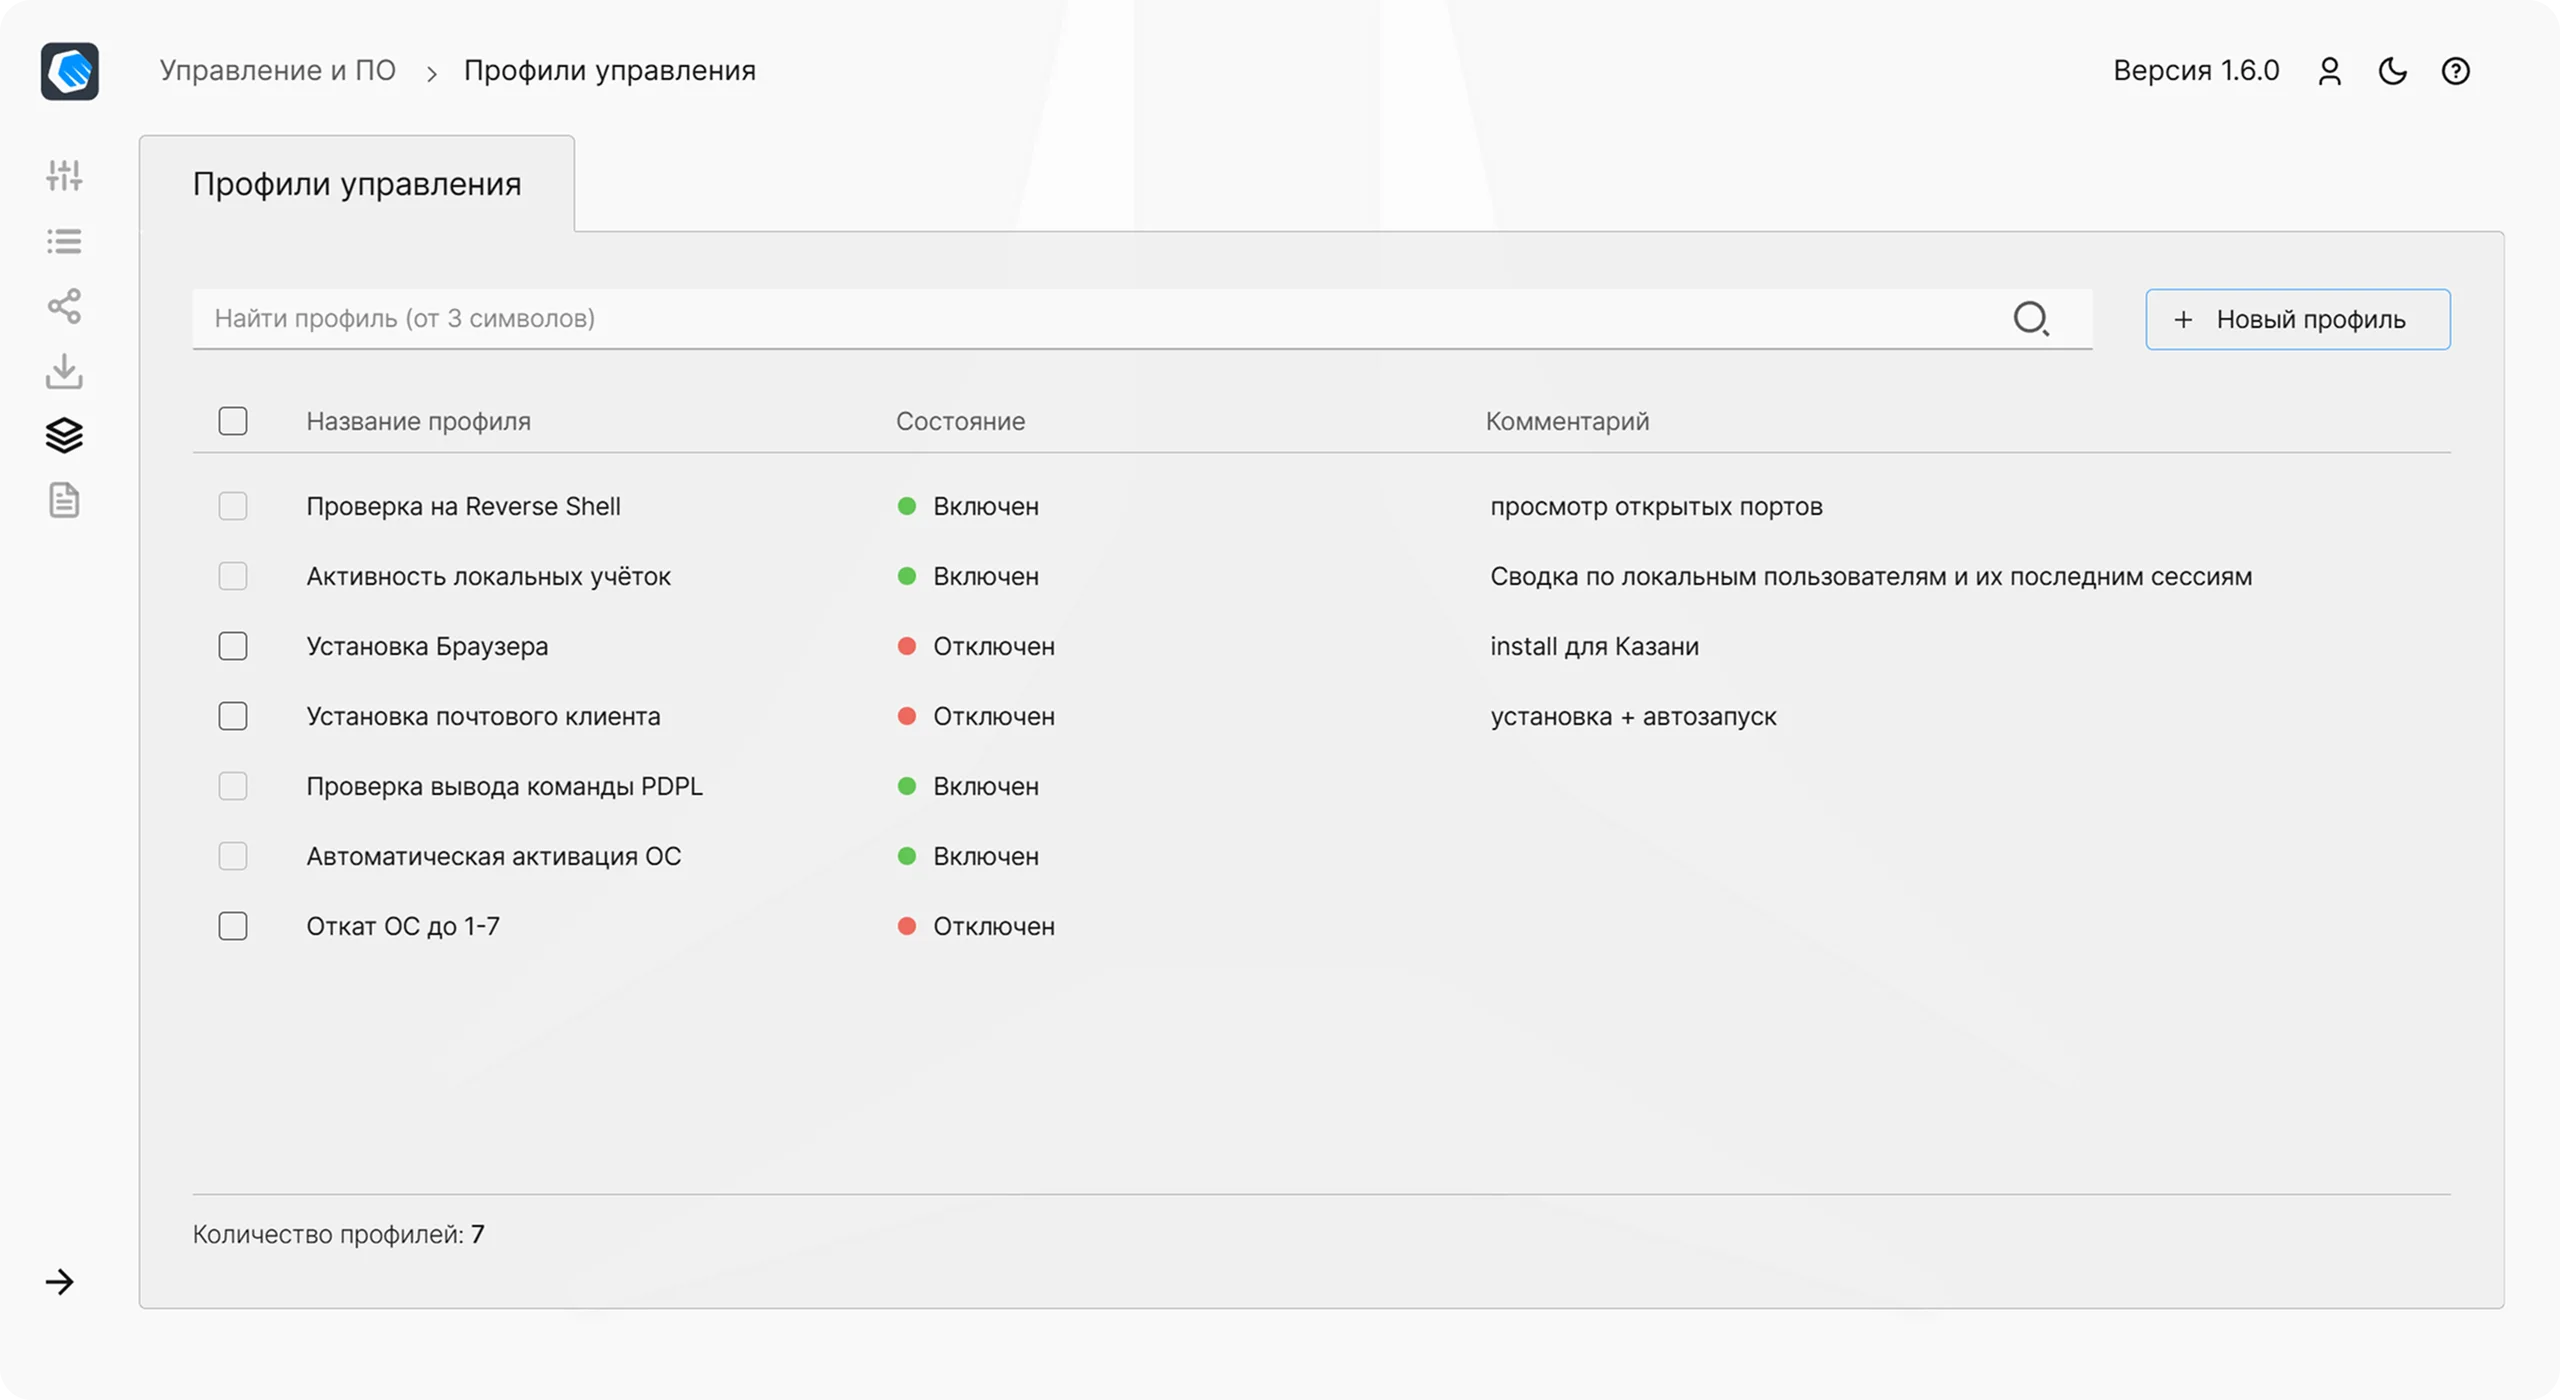
Task: Check the Проверка на Reverse Shell checkbox
Action: [233, 506]
